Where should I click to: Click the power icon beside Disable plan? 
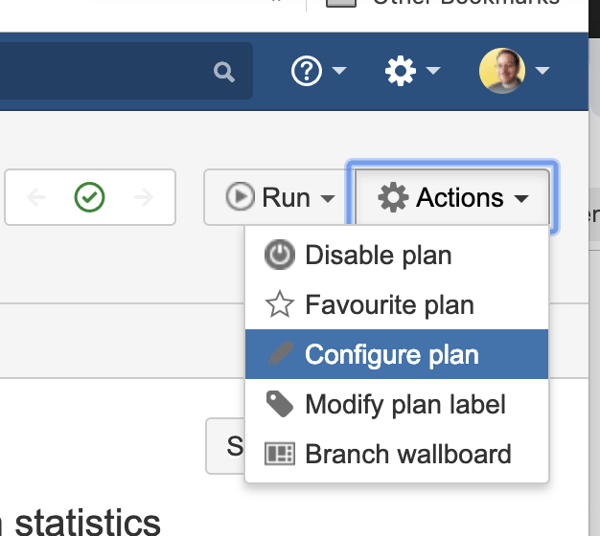click(279, 255)
